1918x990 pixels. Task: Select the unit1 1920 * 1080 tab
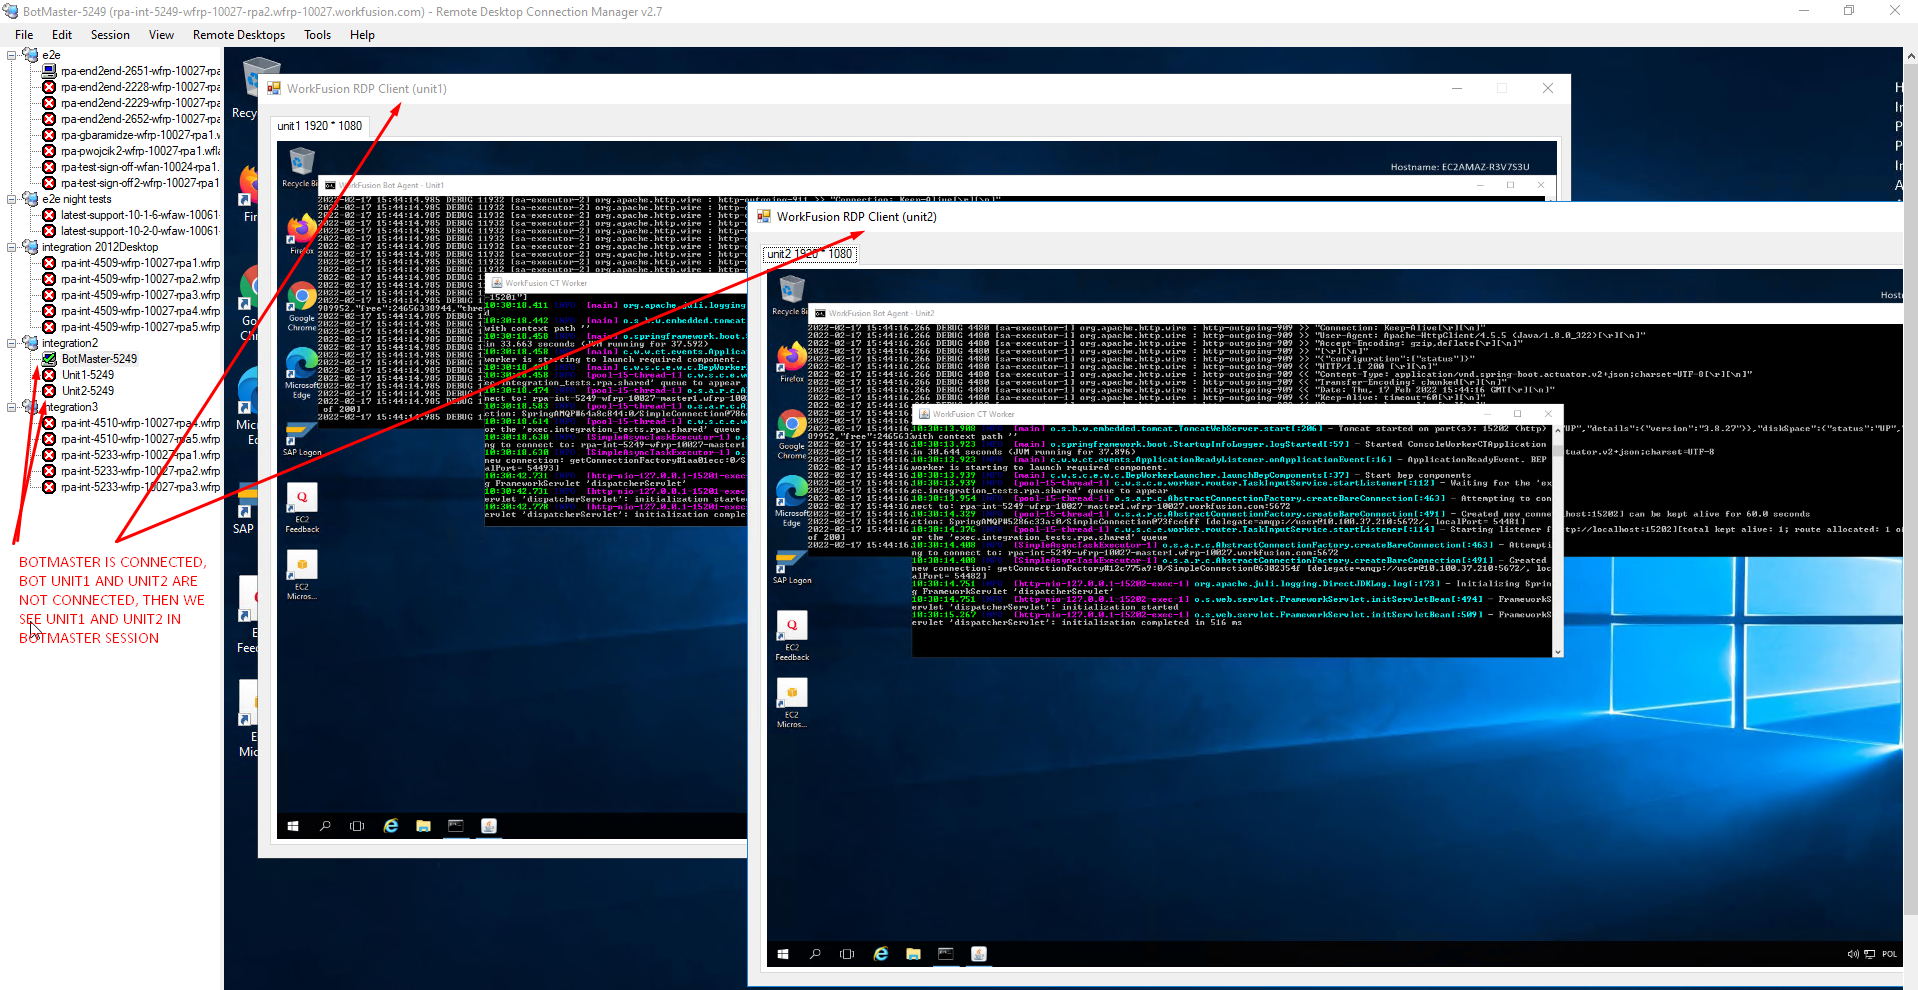(320, 126)
